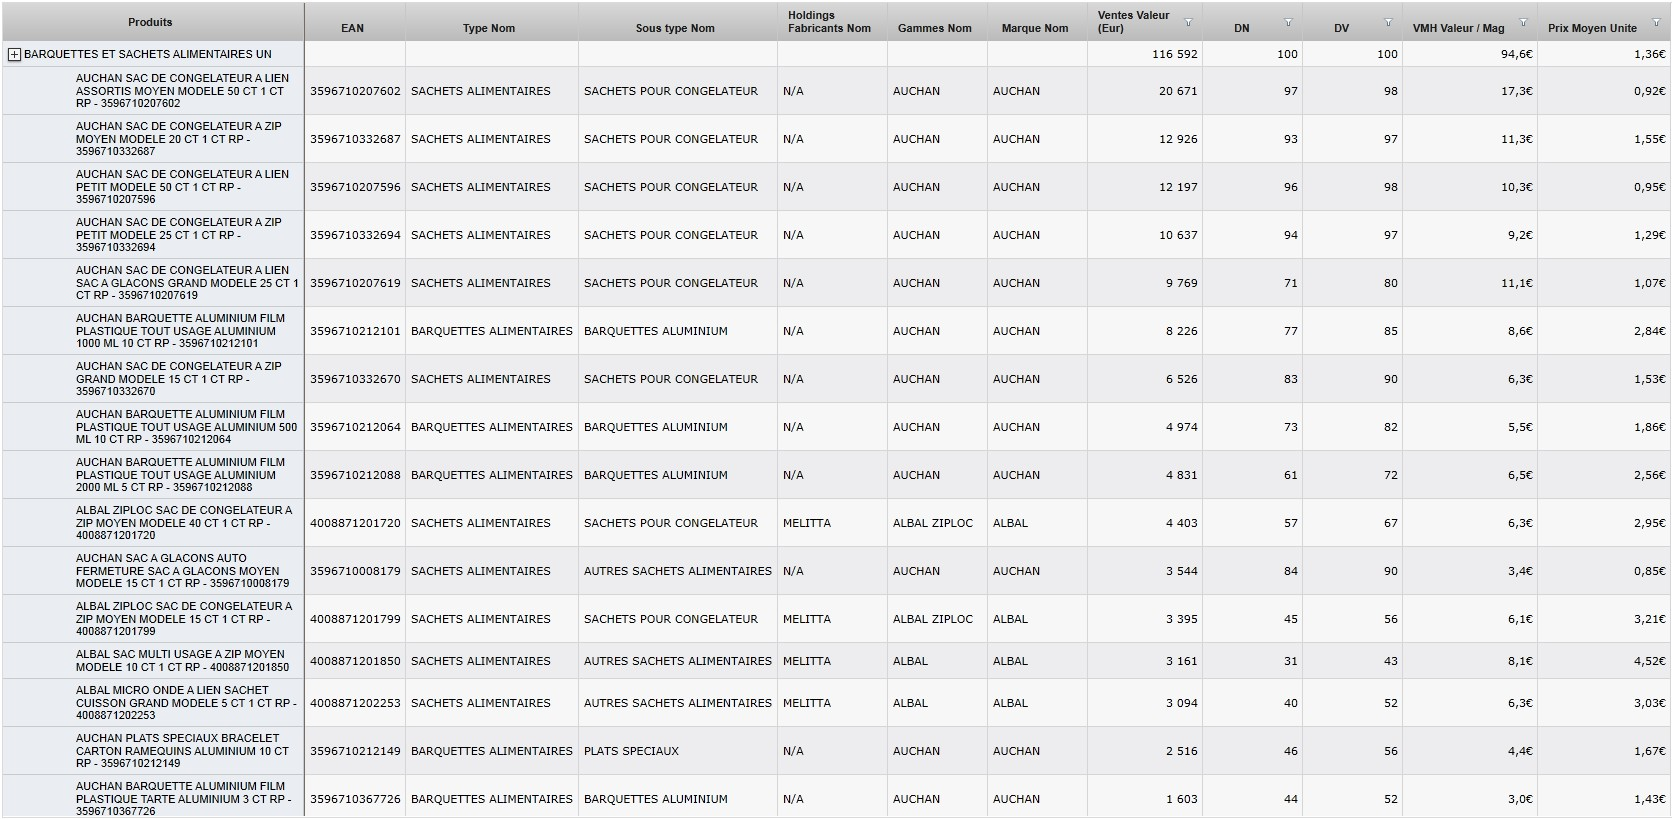Click EAN cell 3596710332687
Viewport: 1672px width, 819px height.
click(x=355, y=139)
